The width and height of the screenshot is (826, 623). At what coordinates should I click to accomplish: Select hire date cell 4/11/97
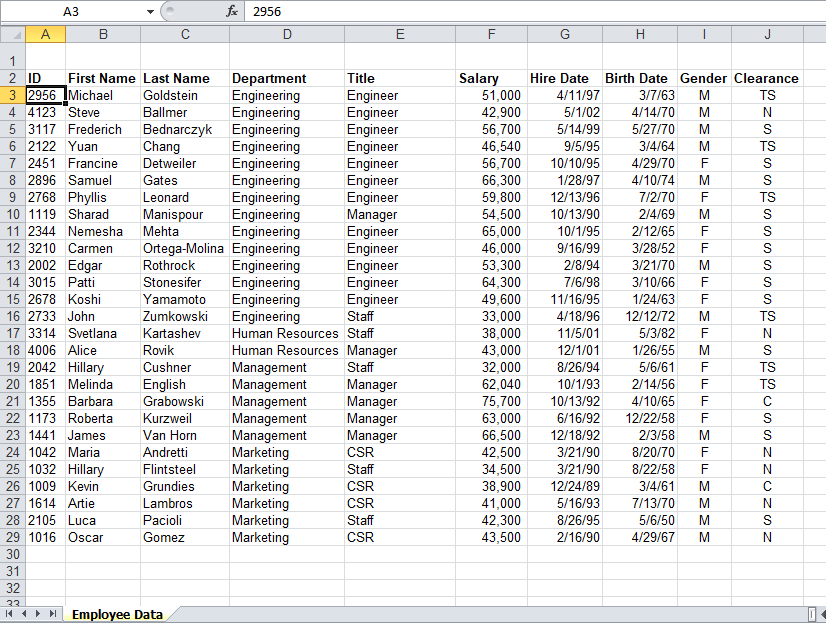pos(565,95)
